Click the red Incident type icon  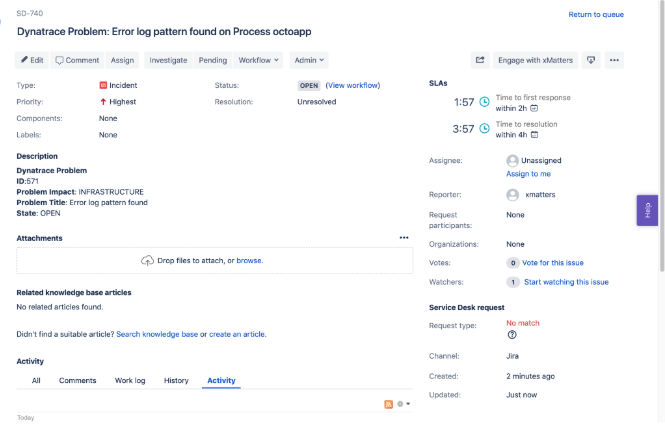[x=103, y=85]
